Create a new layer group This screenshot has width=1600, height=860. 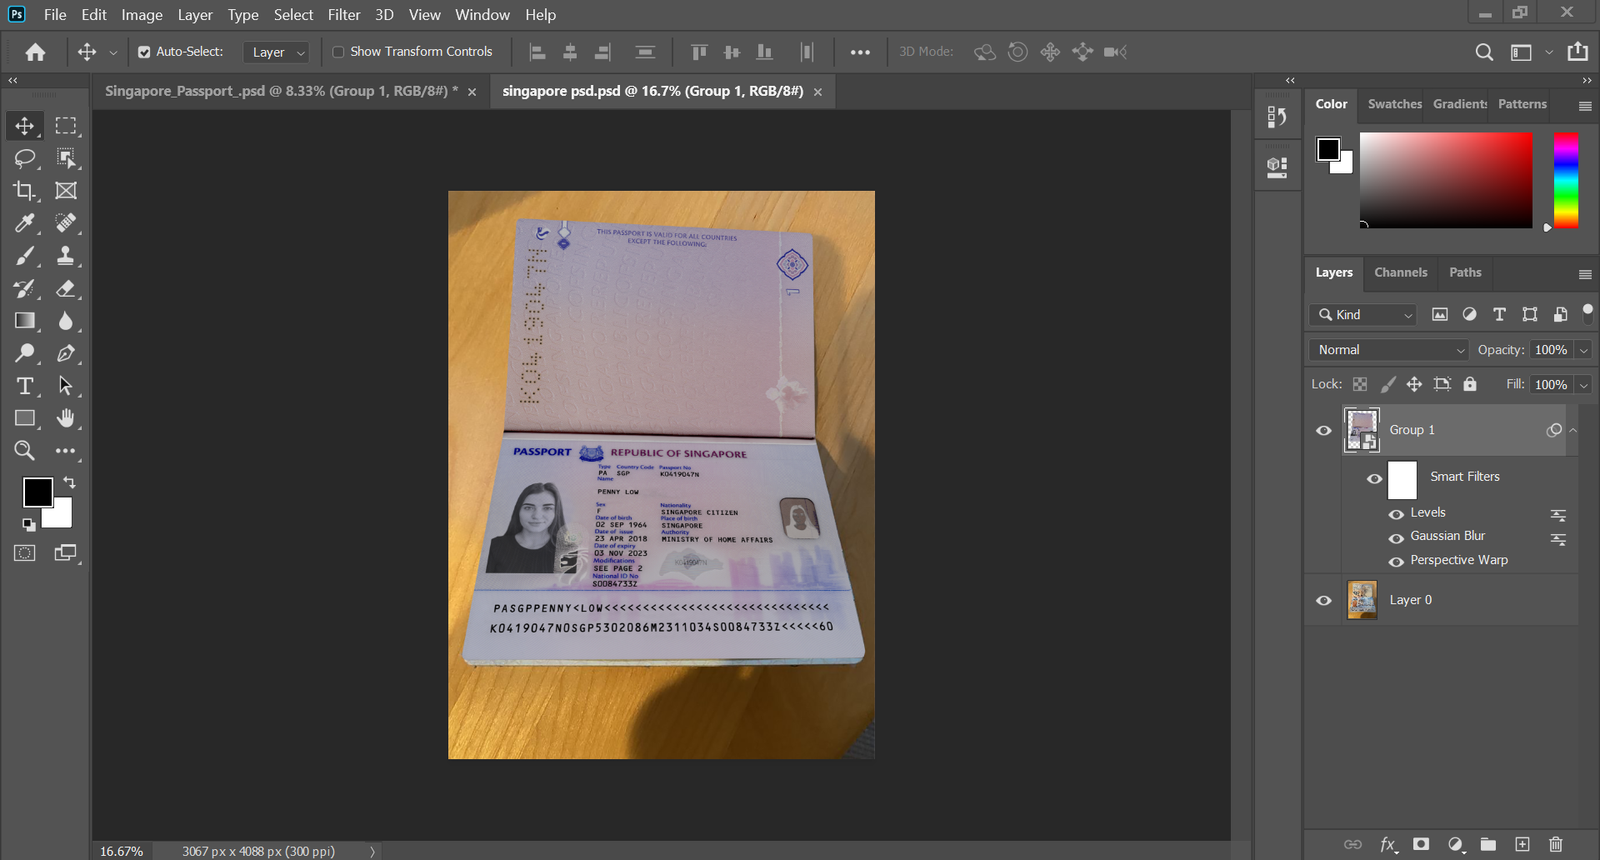(x=1488, y=844)
